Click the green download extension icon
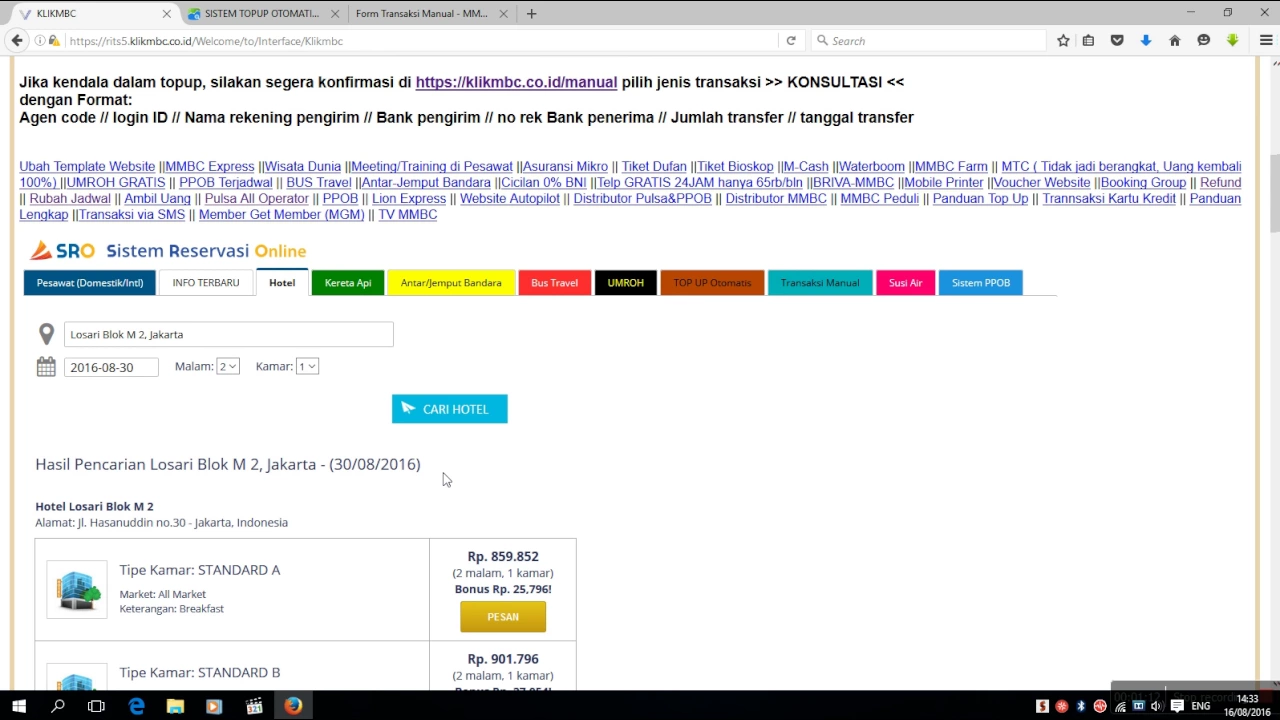 coord(1233,41)
